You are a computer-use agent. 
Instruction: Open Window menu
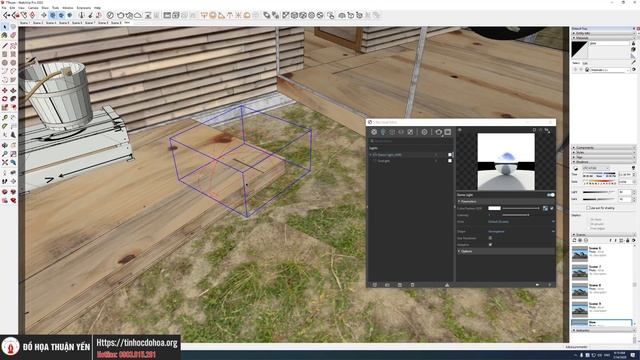[x=68, y=8]
